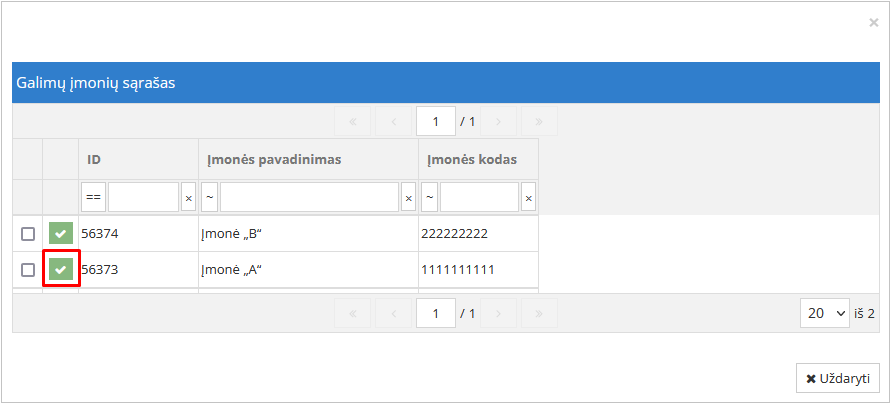Go to previous page in bottom pager
This screenshot has width=891, height=404.
(394, 313)
